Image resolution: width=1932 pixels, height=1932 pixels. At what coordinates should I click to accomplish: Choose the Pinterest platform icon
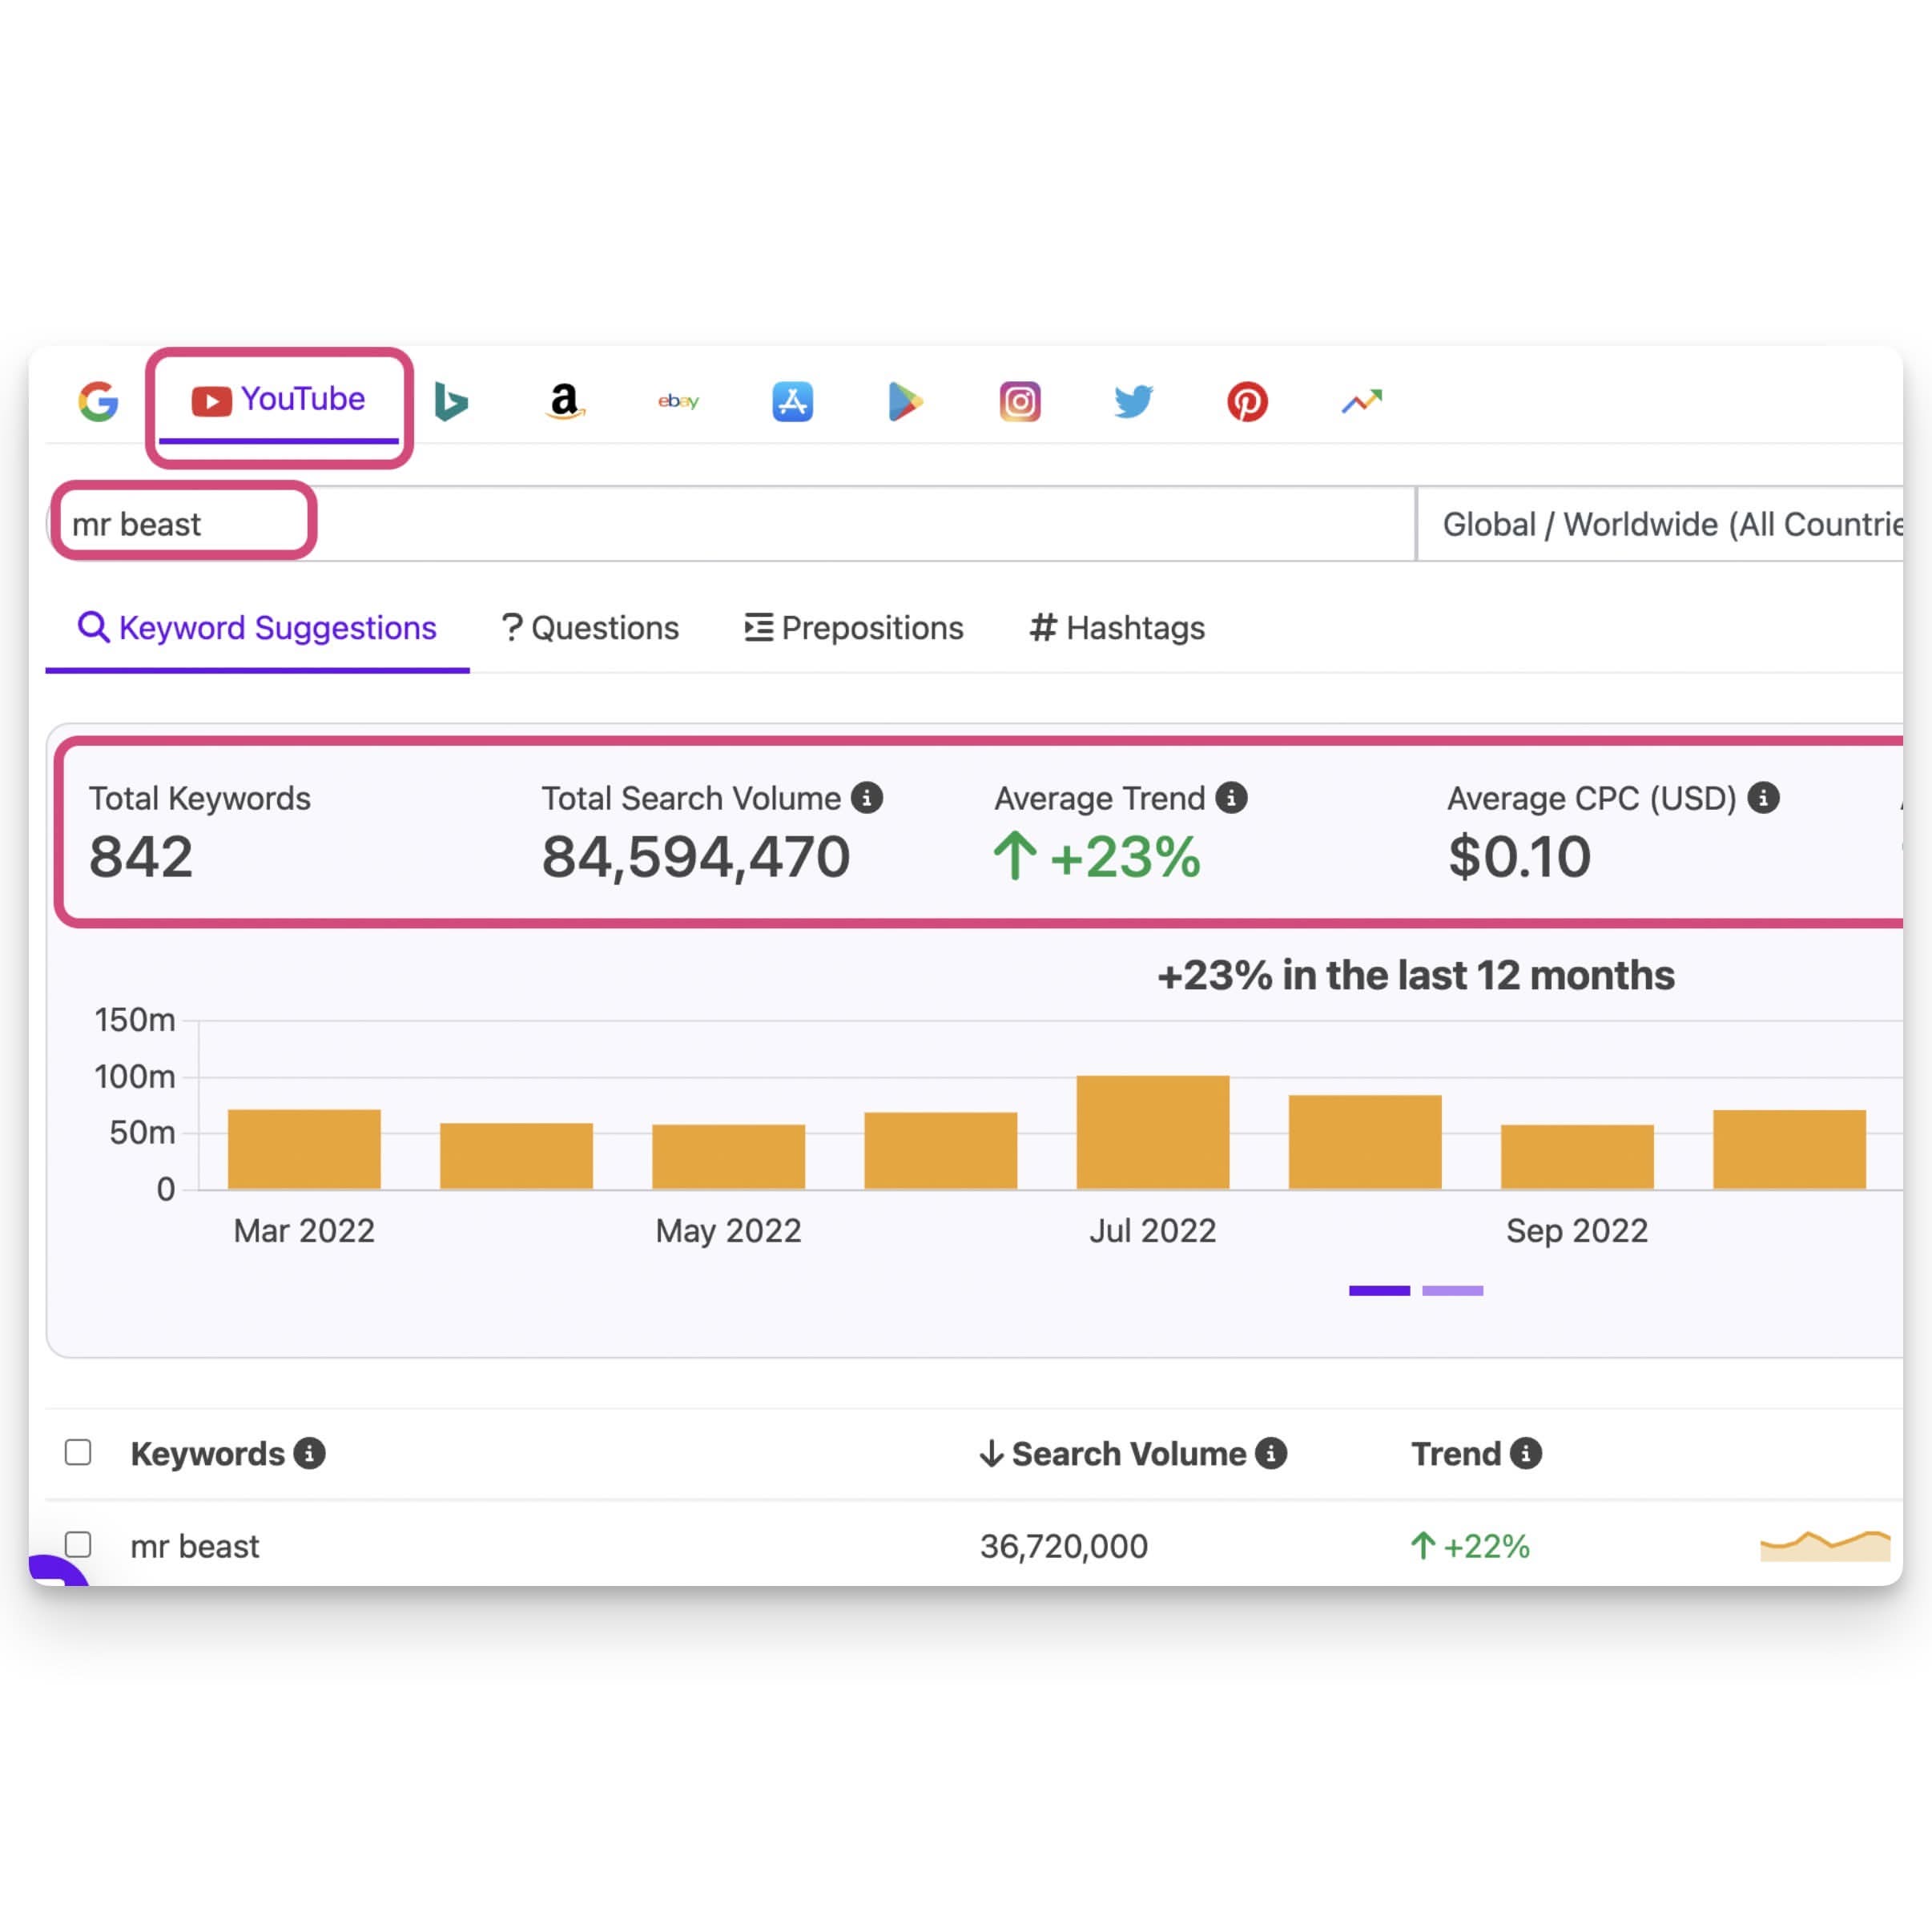click(1247, 402)
